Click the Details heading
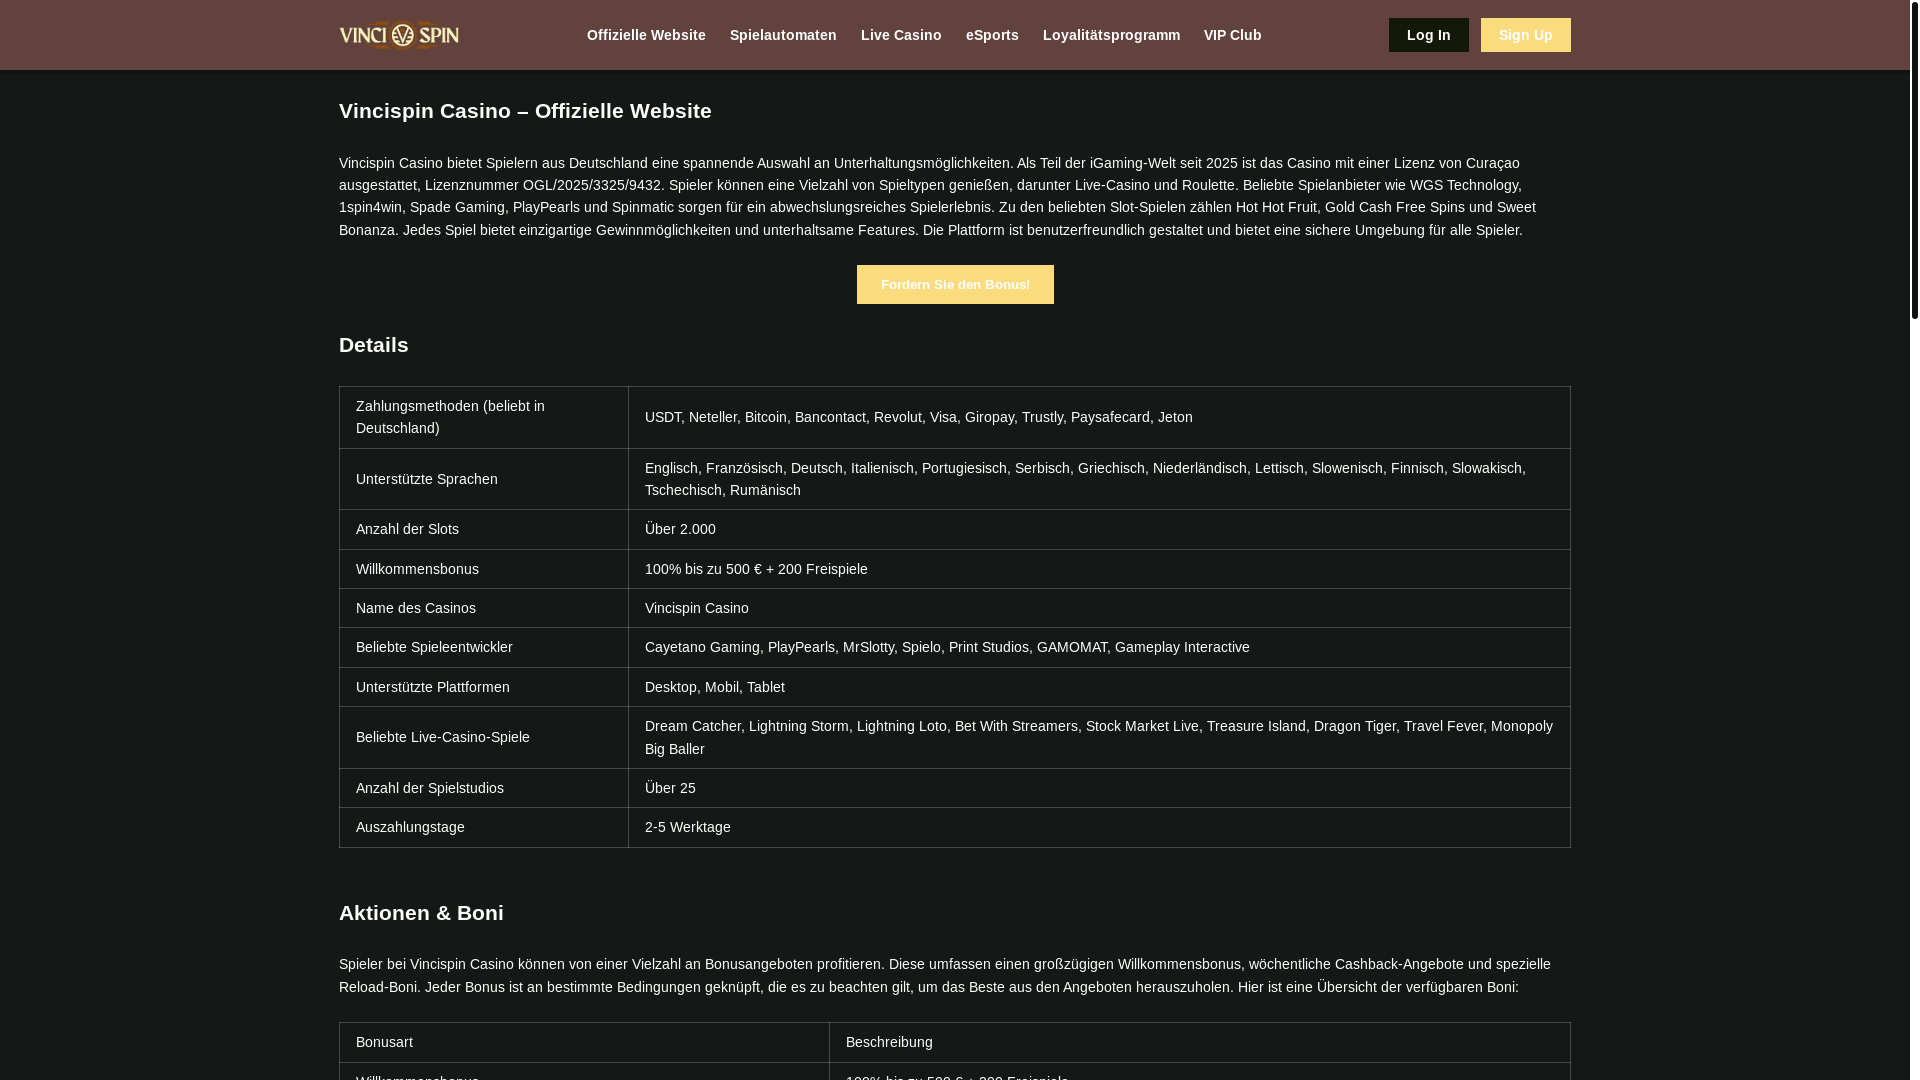The image size is (1920, 1080). click(374, 345)
